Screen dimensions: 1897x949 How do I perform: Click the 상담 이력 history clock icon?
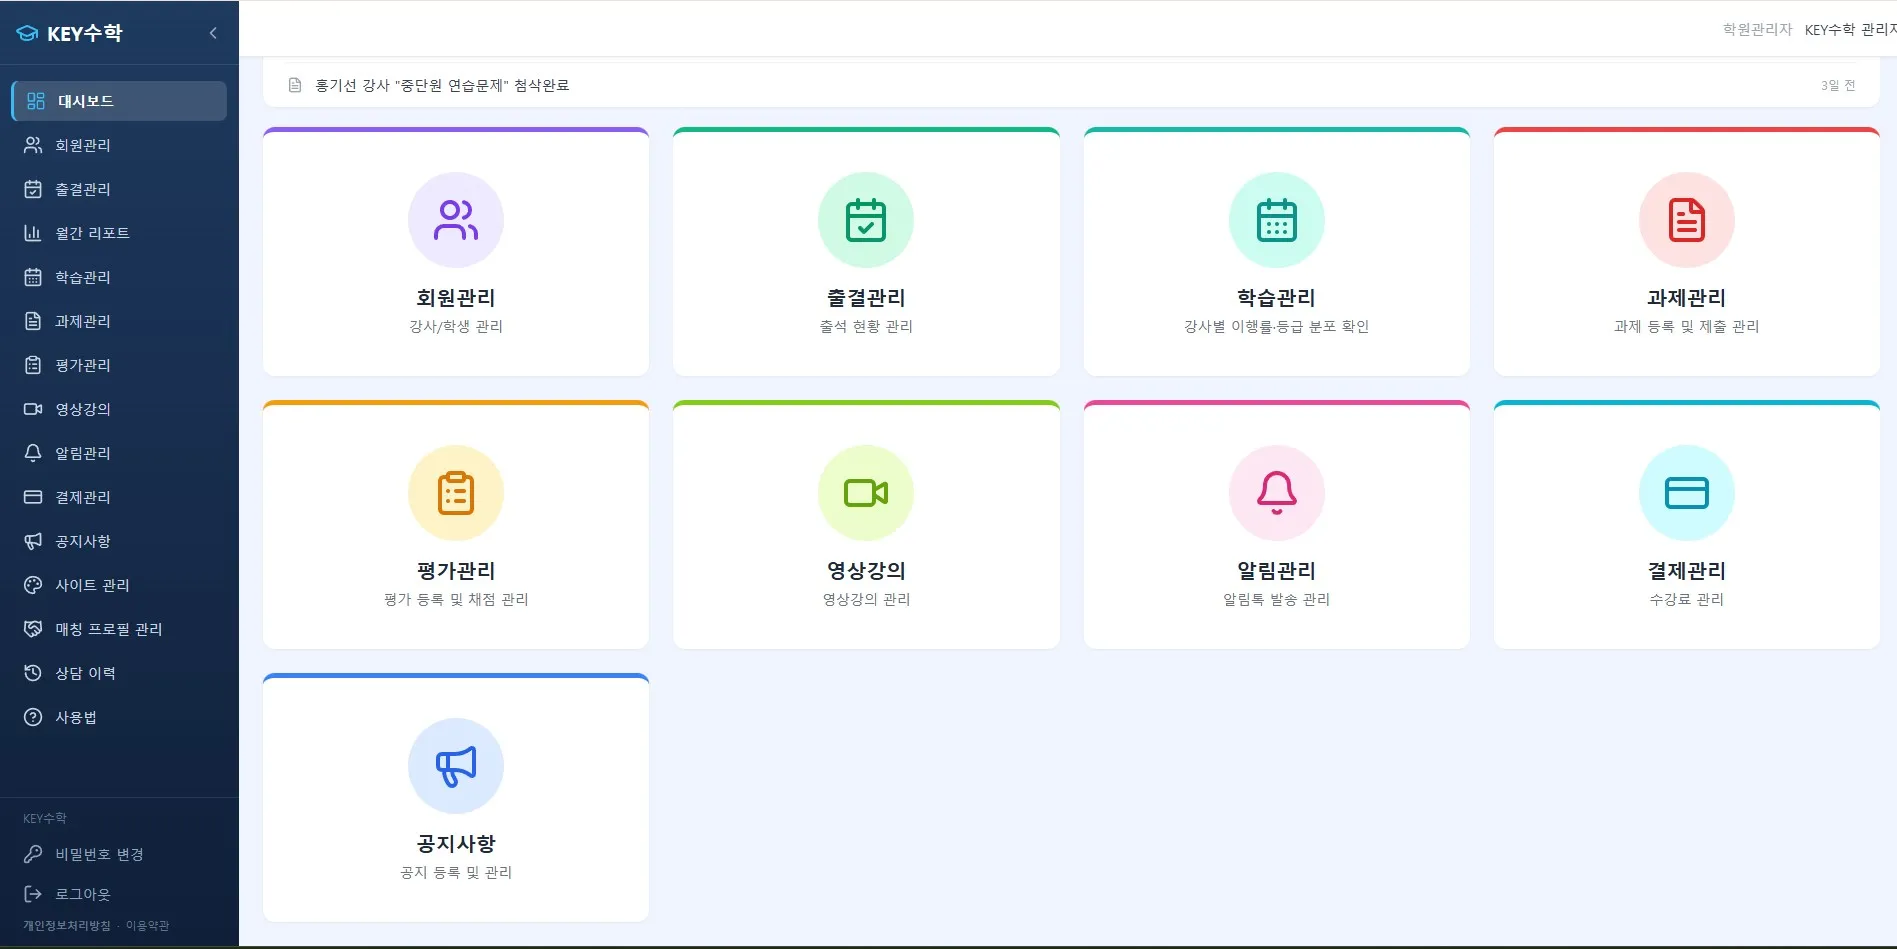point(33,673)
